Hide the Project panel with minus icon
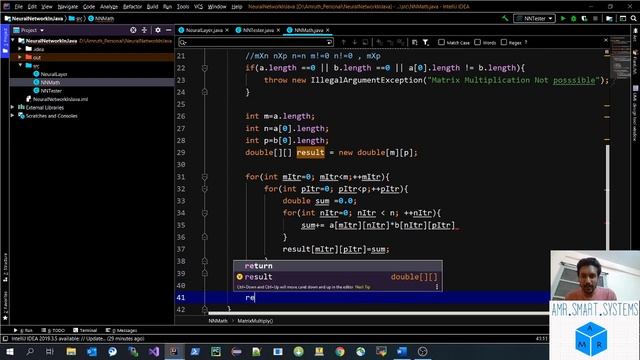This screenshot has height=360, width=640. (x=169, y=30)
